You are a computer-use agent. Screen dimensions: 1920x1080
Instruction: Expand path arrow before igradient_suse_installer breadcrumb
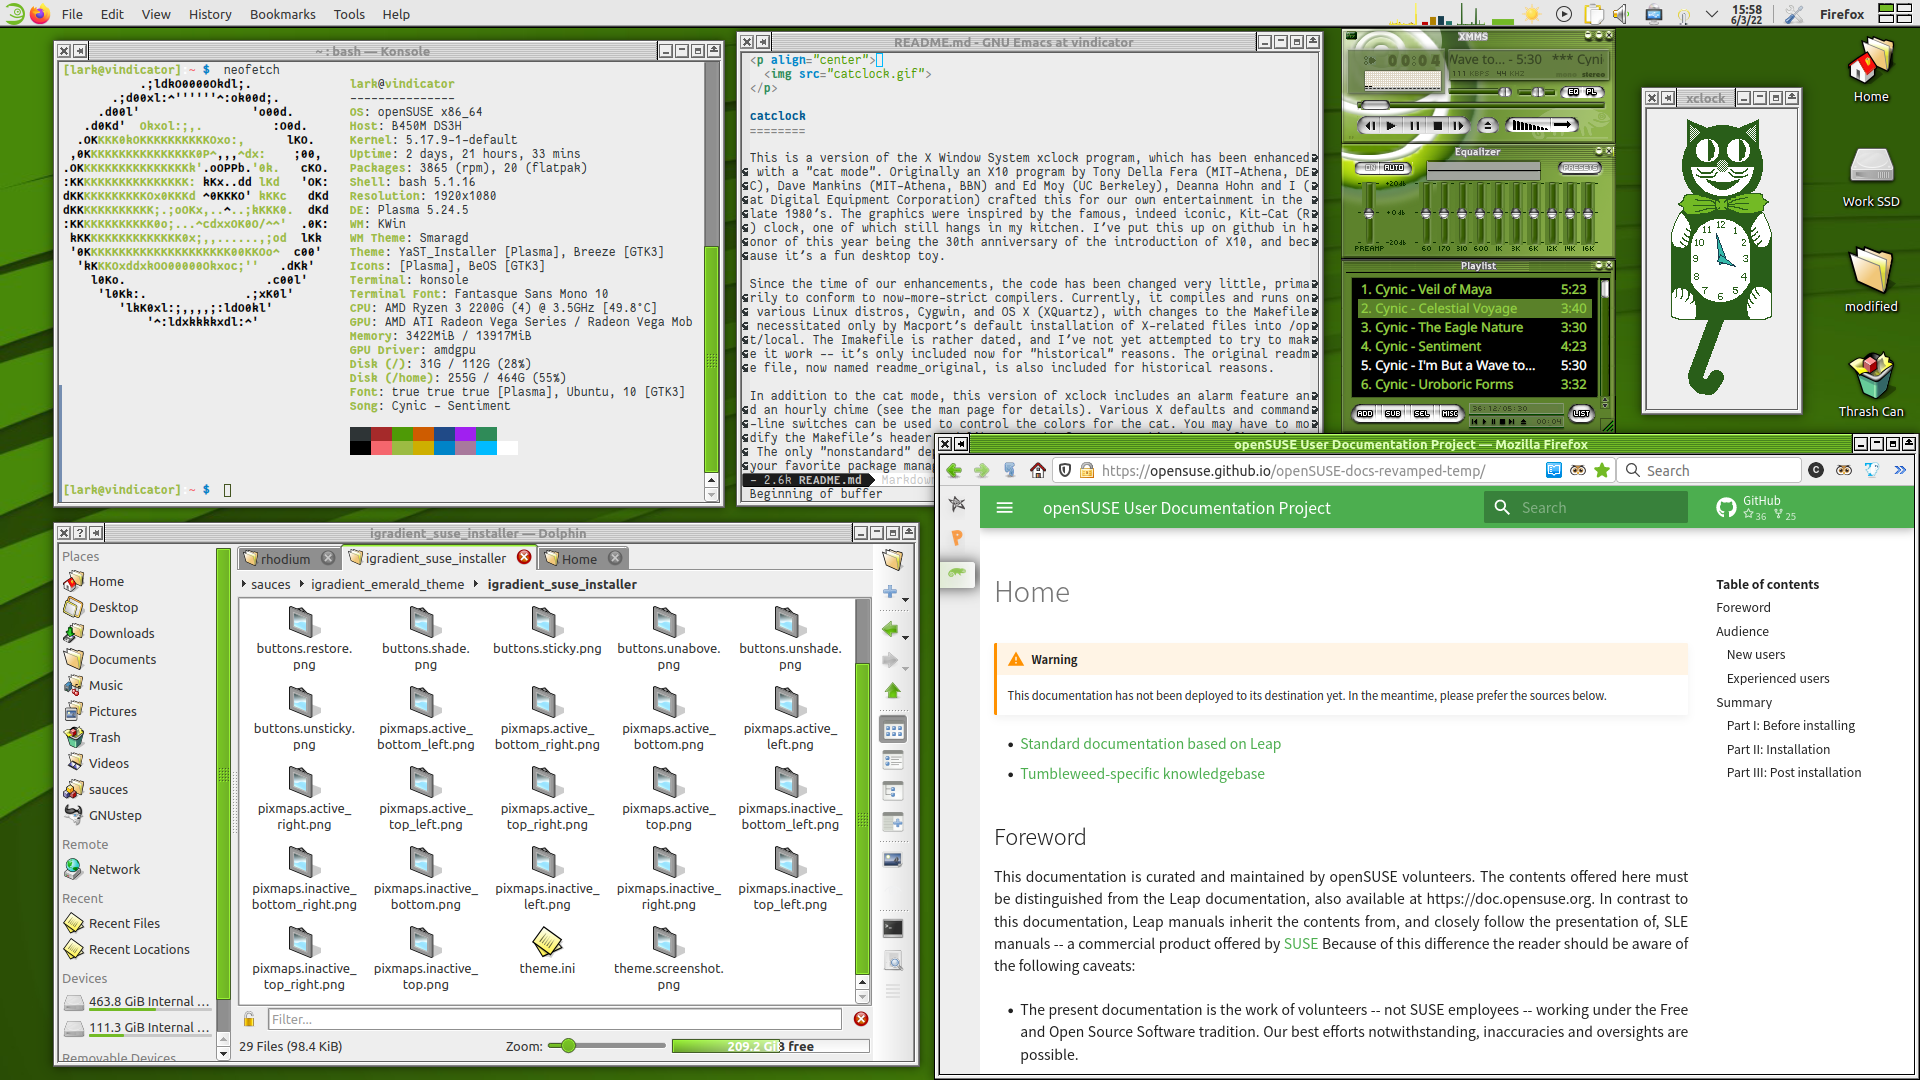pos(476,584)
